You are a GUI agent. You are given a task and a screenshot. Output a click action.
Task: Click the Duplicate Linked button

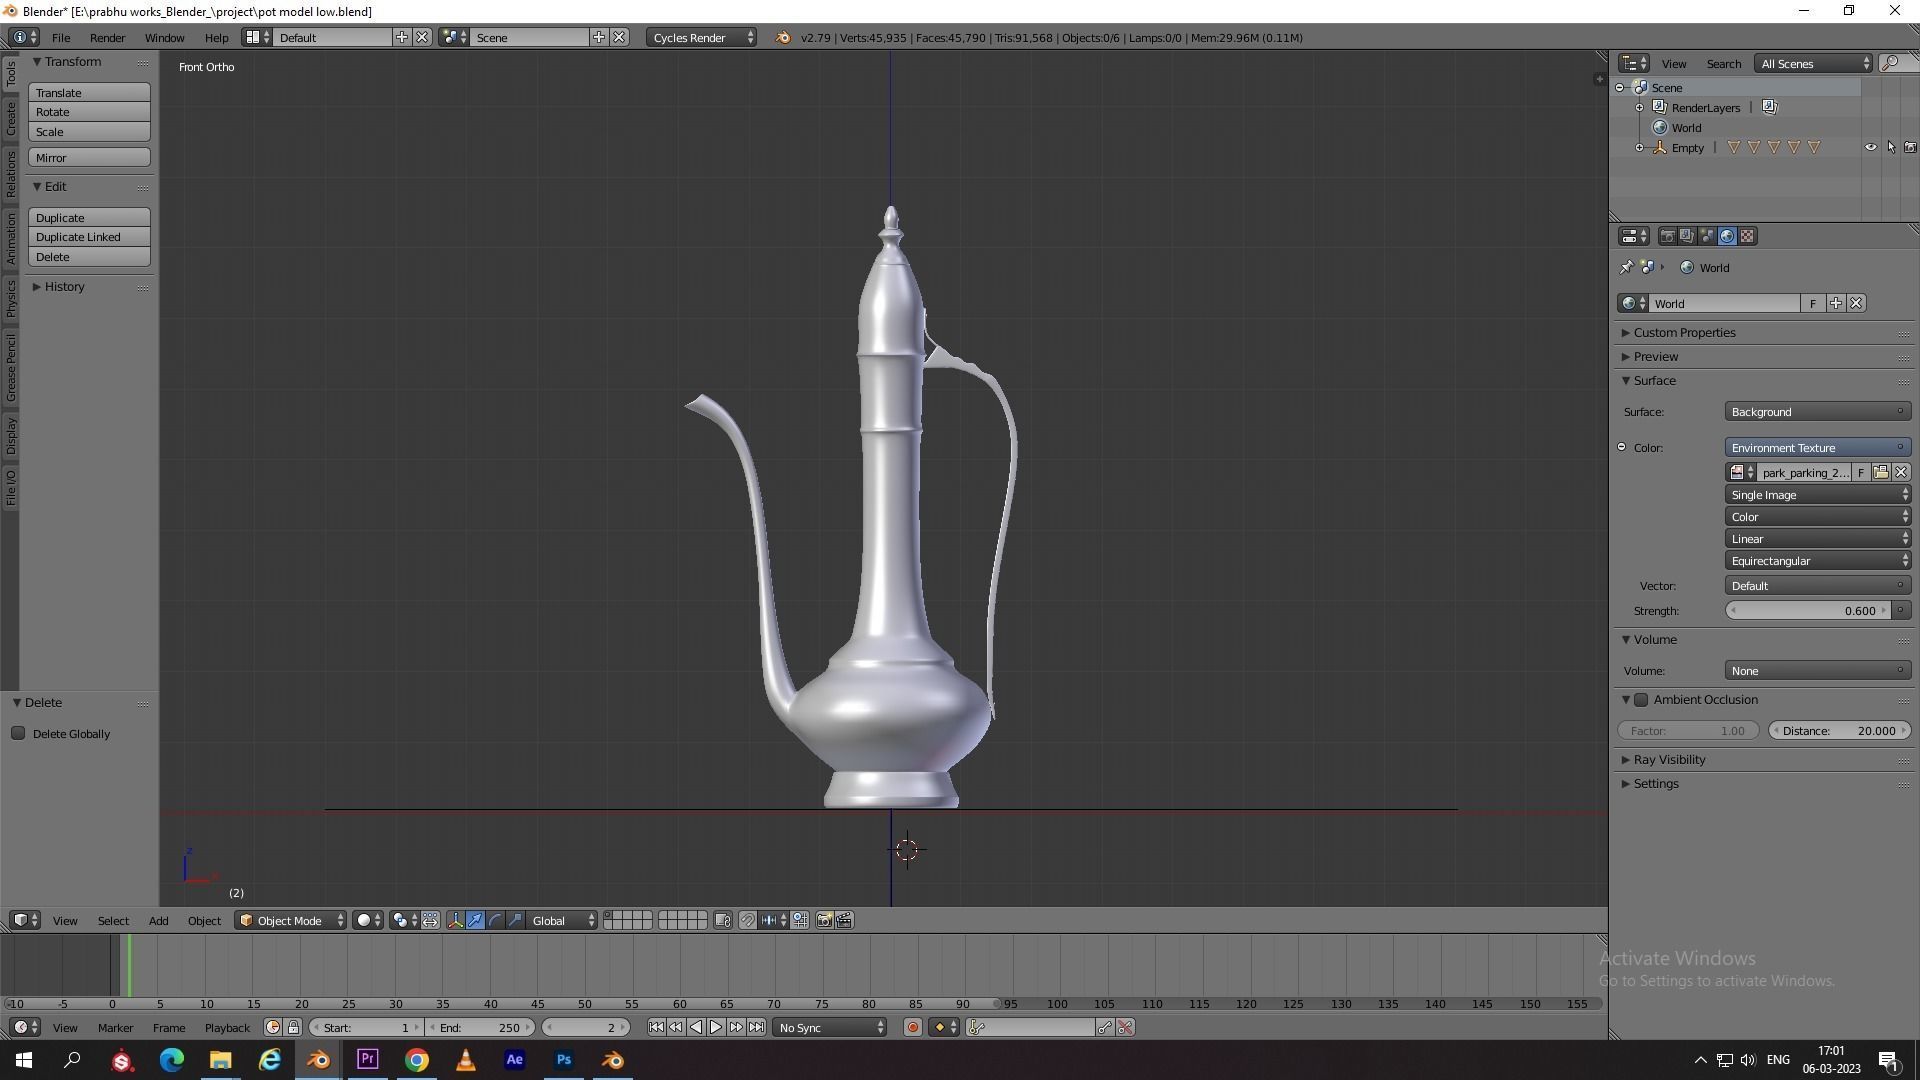[89, 238]
